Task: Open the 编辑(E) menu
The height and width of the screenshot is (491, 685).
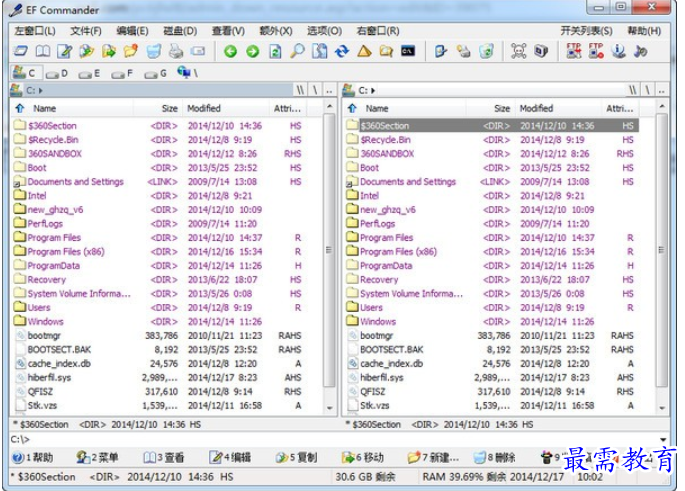Action: [132, 31]
